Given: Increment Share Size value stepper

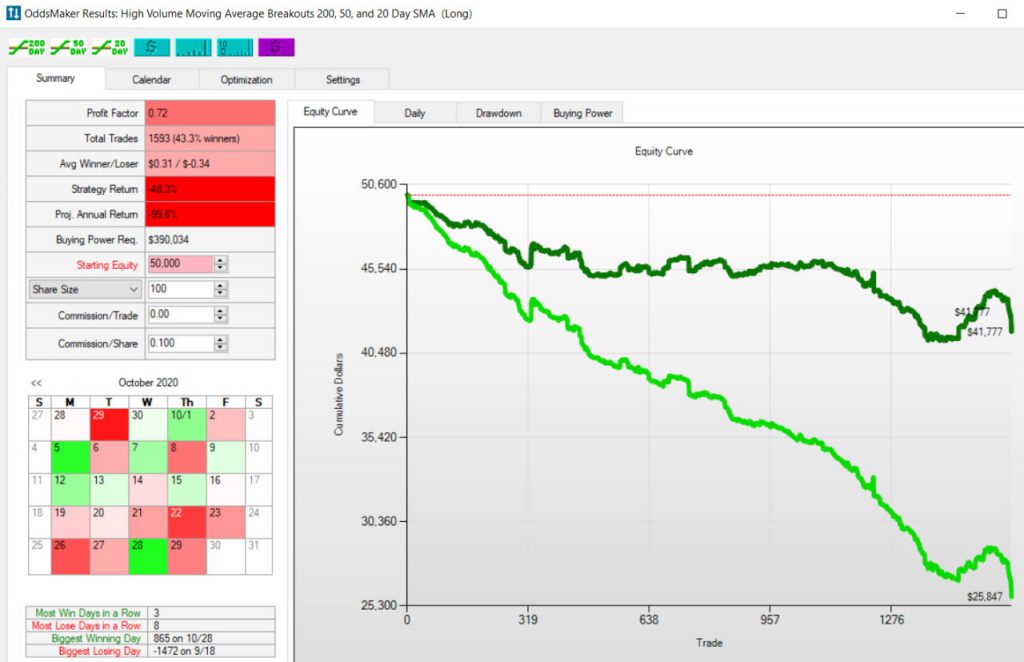Looking at the screenshot, I should pos(221,285).
